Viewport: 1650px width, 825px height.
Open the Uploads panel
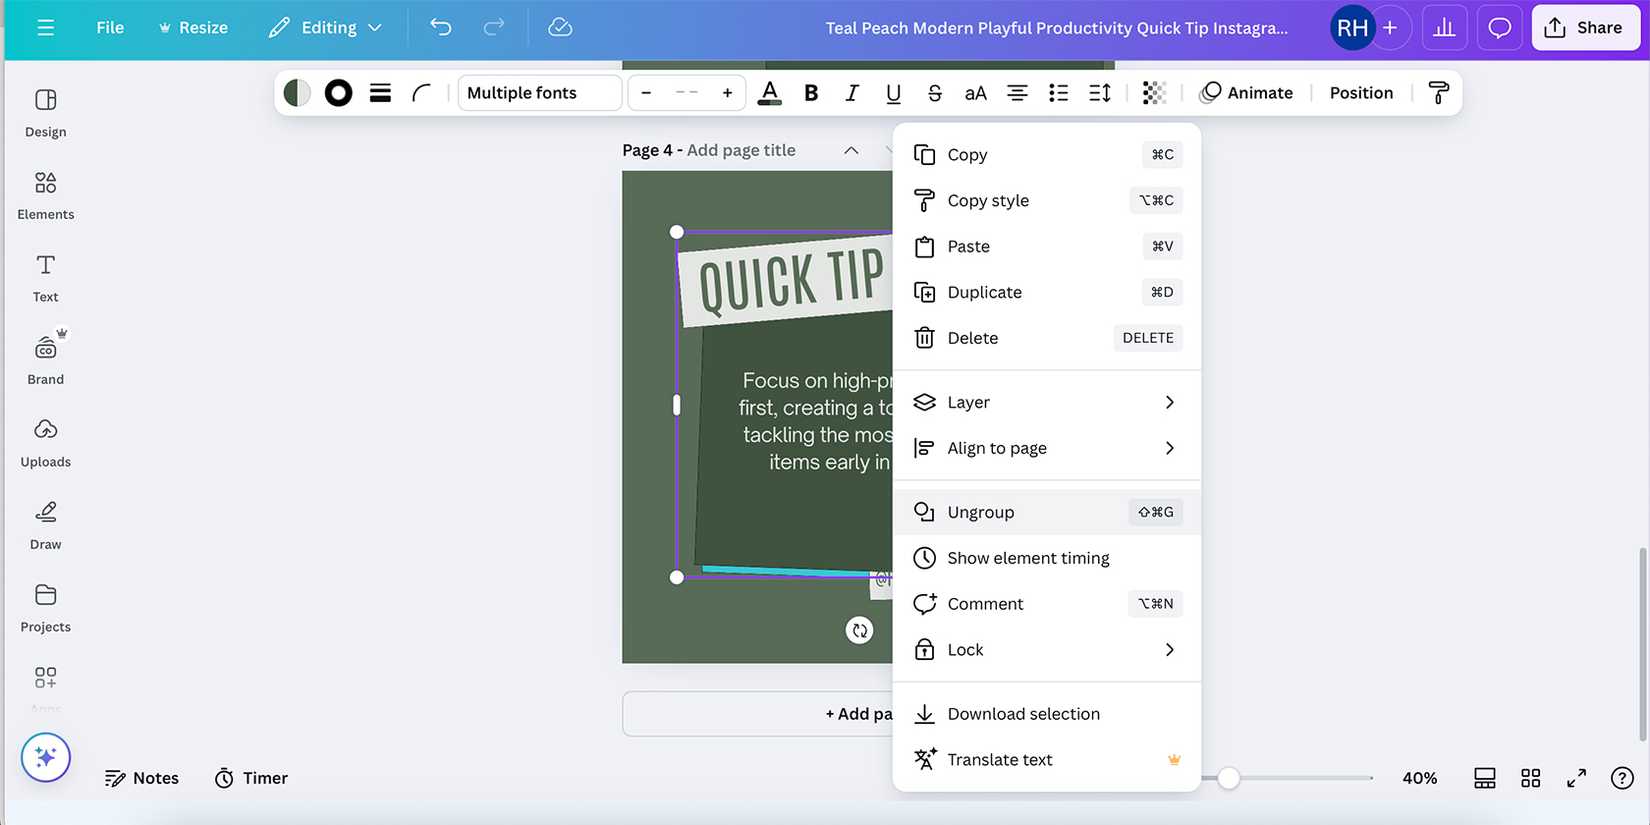coord(45,442)
